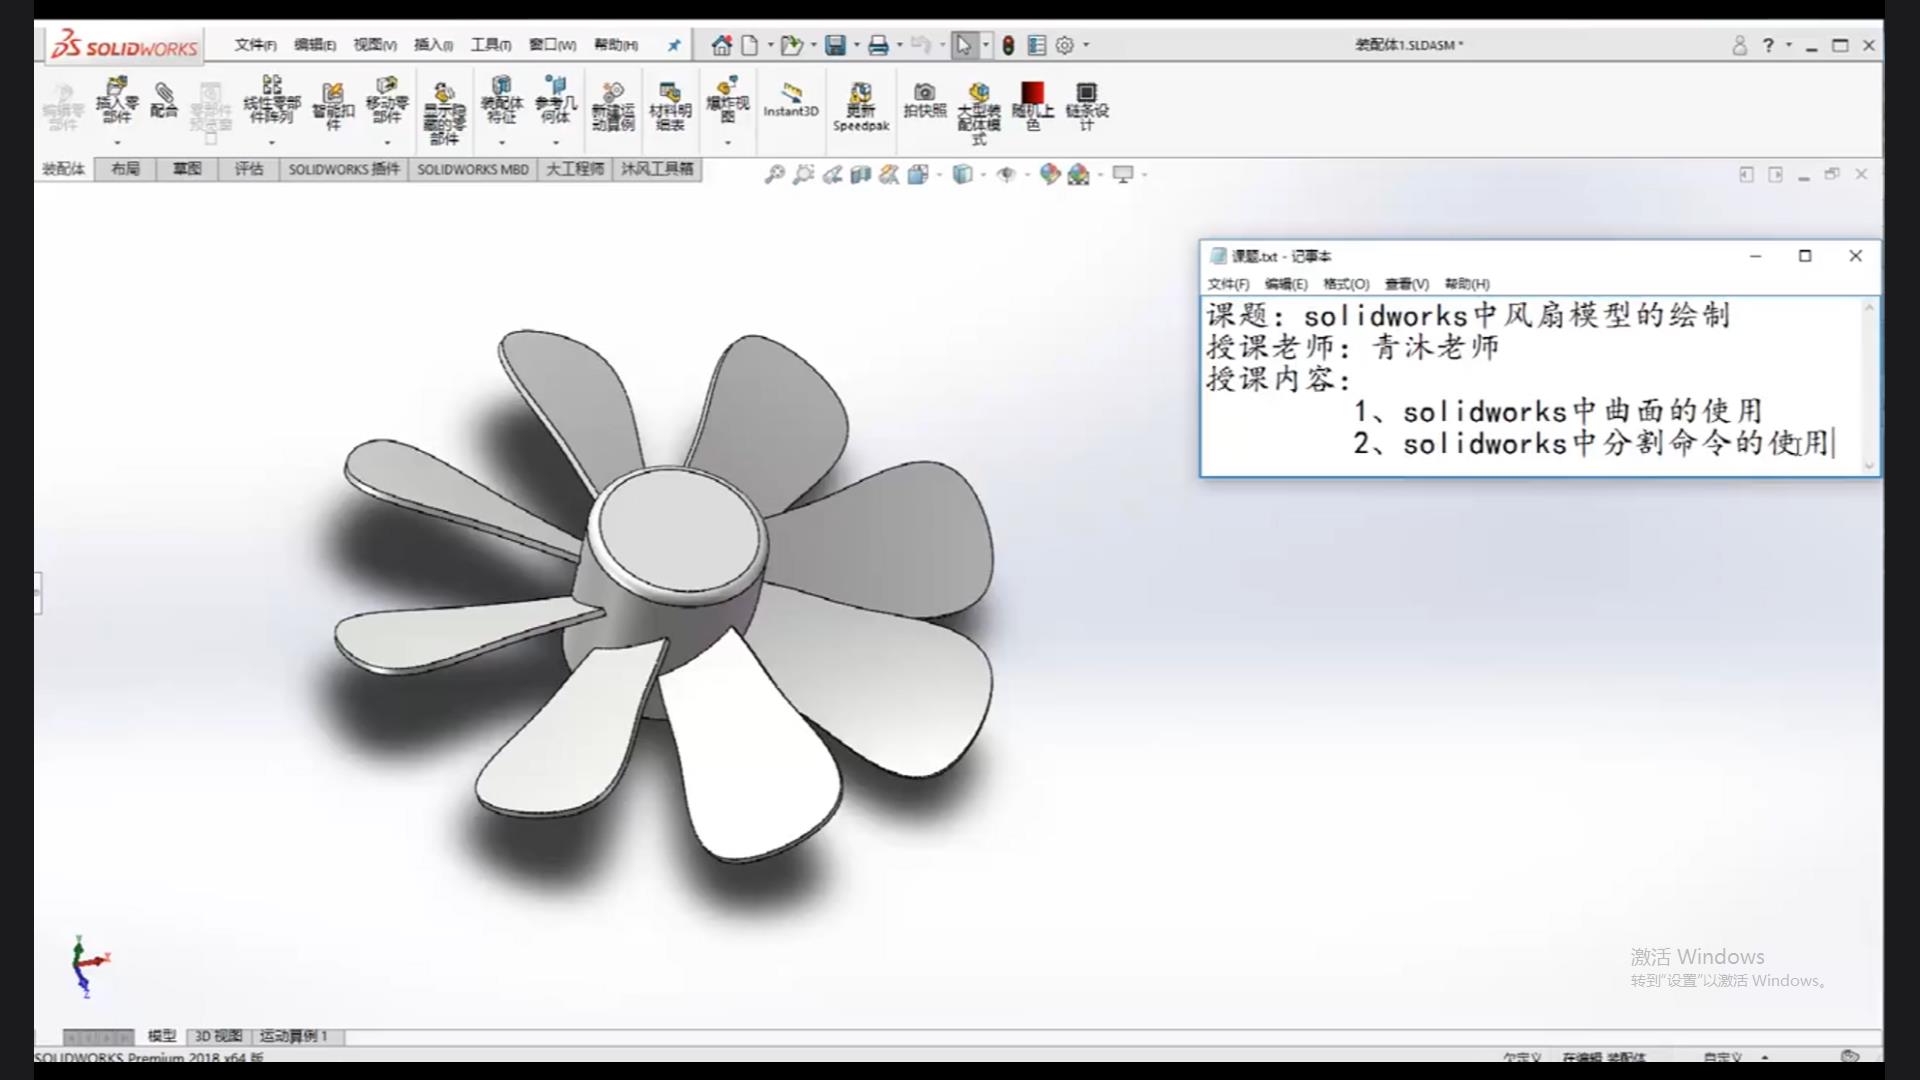Expand the Open file dropdown arrow
This screenshot has width=1920, height=1080.
813,45
